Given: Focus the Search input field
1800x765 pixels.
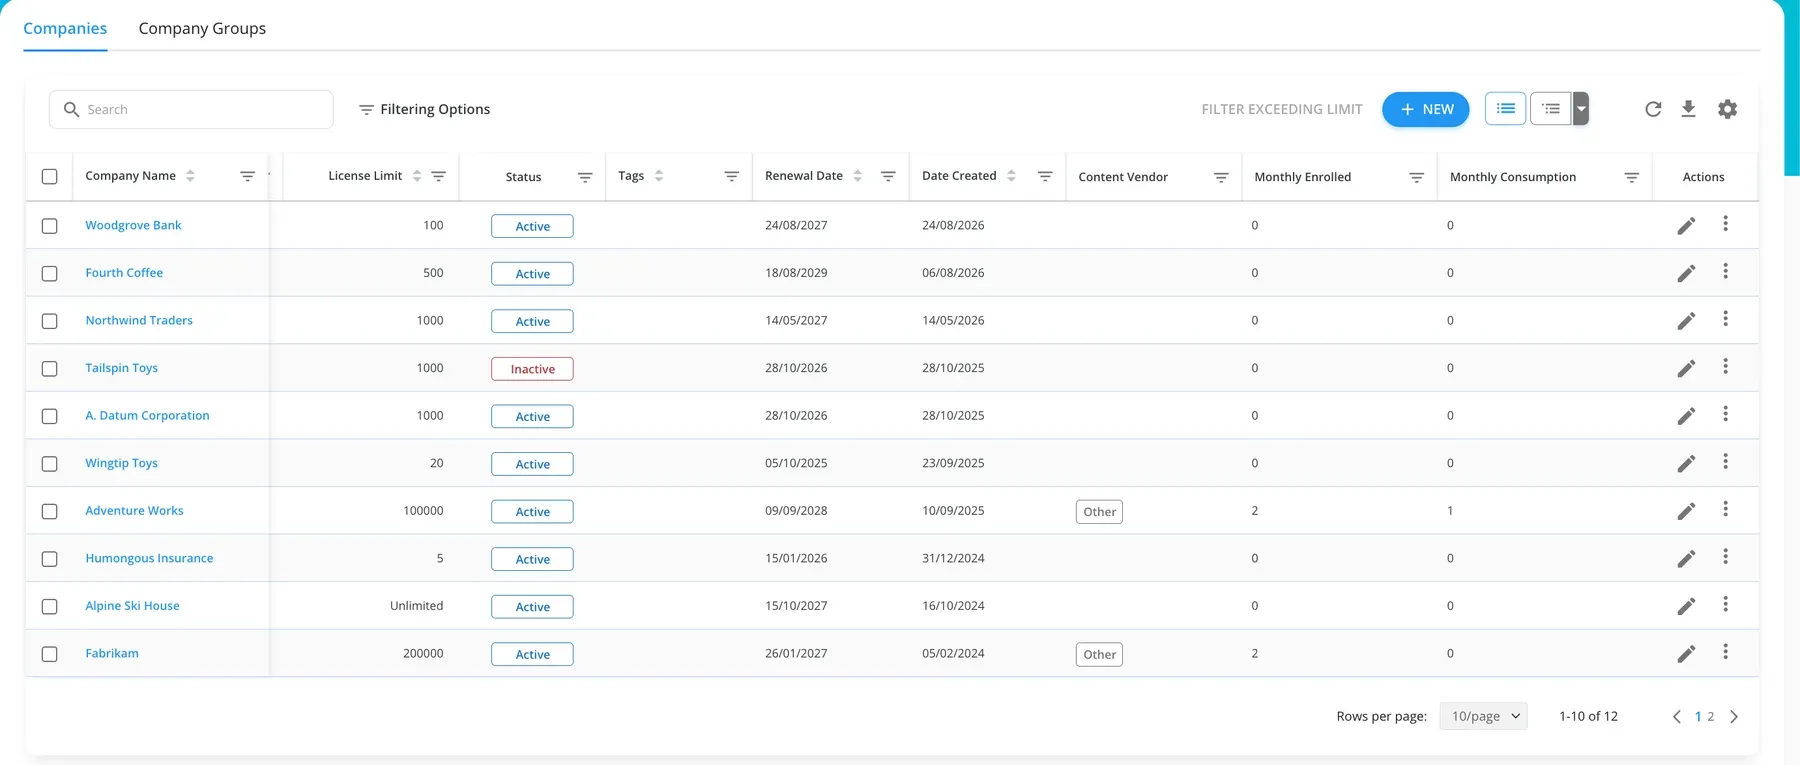Looking at the screenshot, I should click(x=191, y=109).
